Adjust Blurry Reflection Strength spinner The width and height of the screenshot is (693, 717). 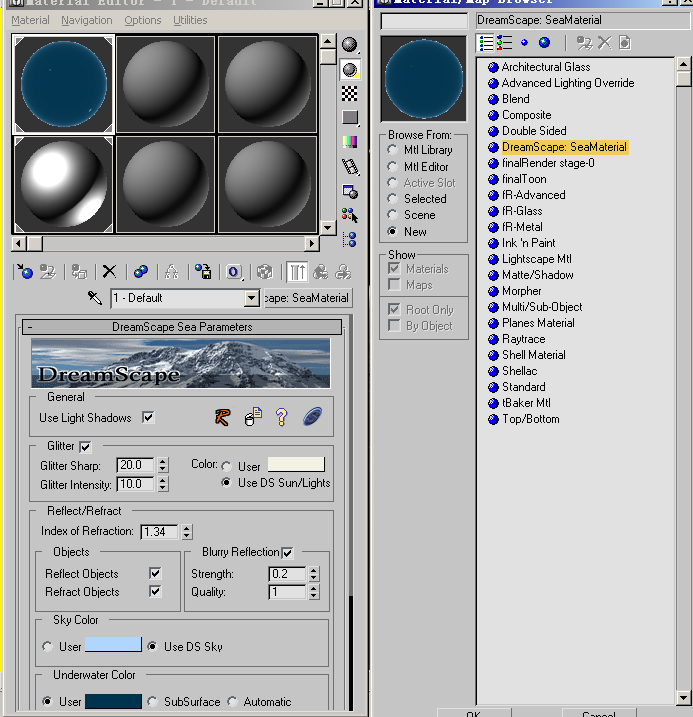click(314, 574)
